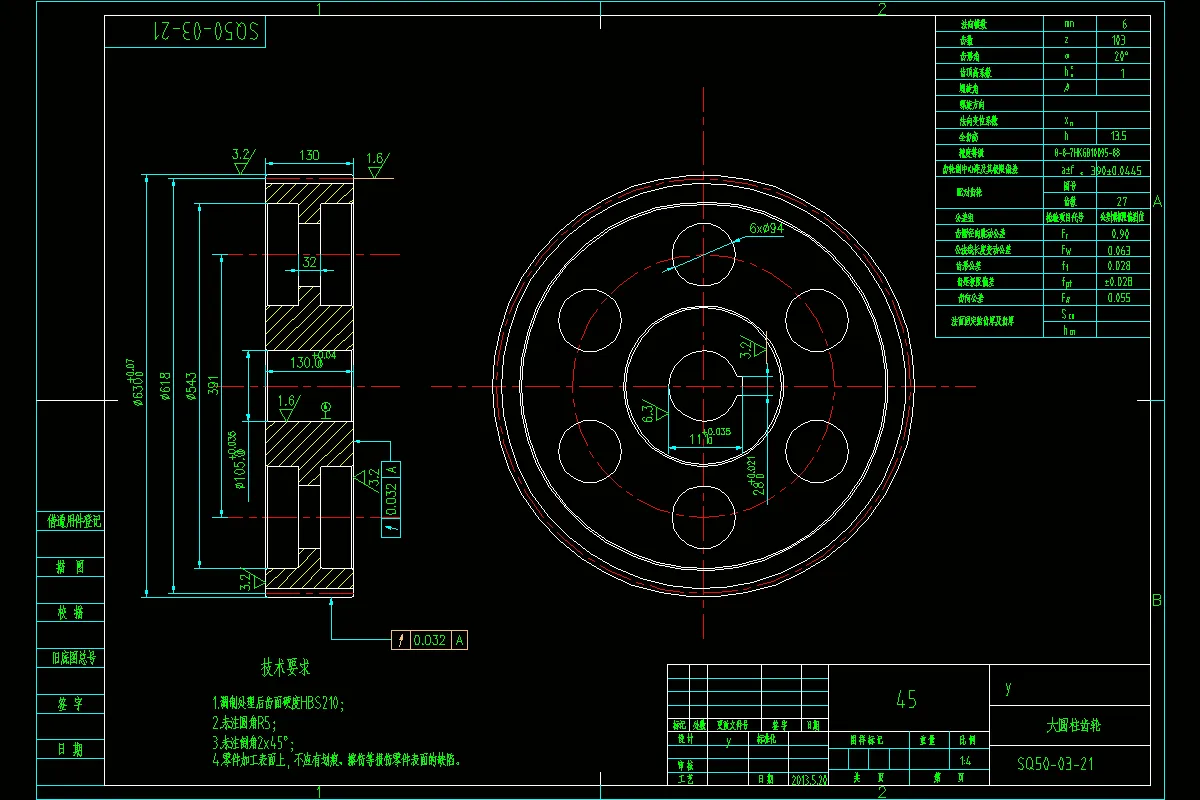Click the '旧底图总号' cell in left margin
This screenshot has width=1200, height=800.
[x=70, y=657]
